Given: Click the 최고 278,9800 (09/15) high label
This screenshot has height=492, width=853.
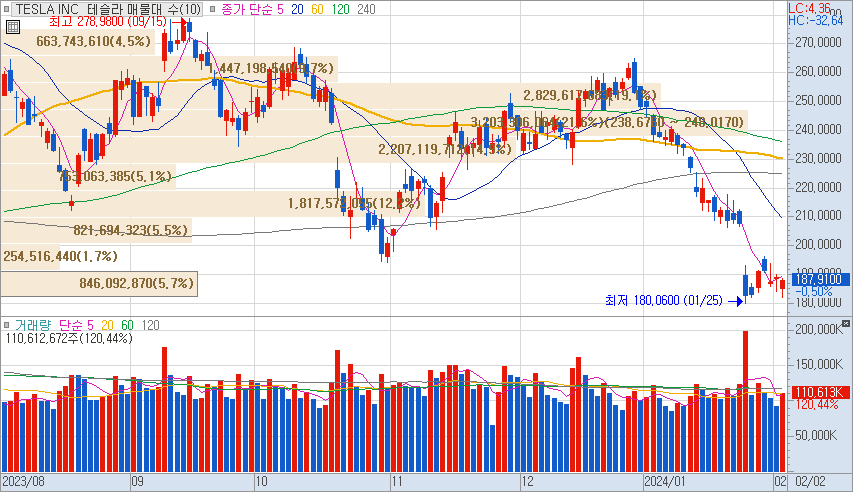Looking at the screenshot, I should [x=107, y=22].
